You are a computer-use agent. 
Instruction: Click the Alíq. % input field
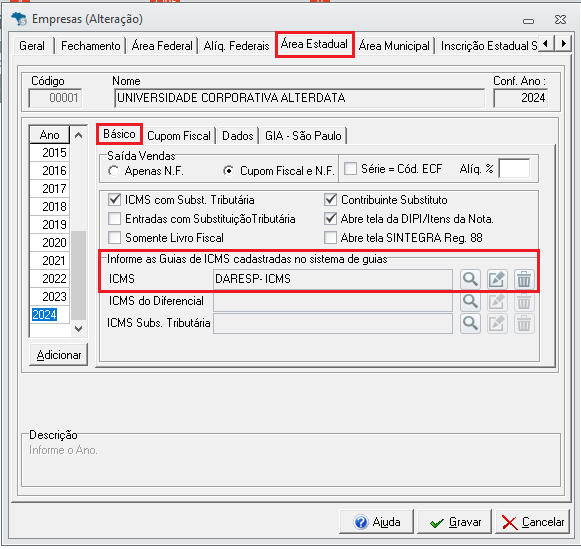[x=514, y=169]
